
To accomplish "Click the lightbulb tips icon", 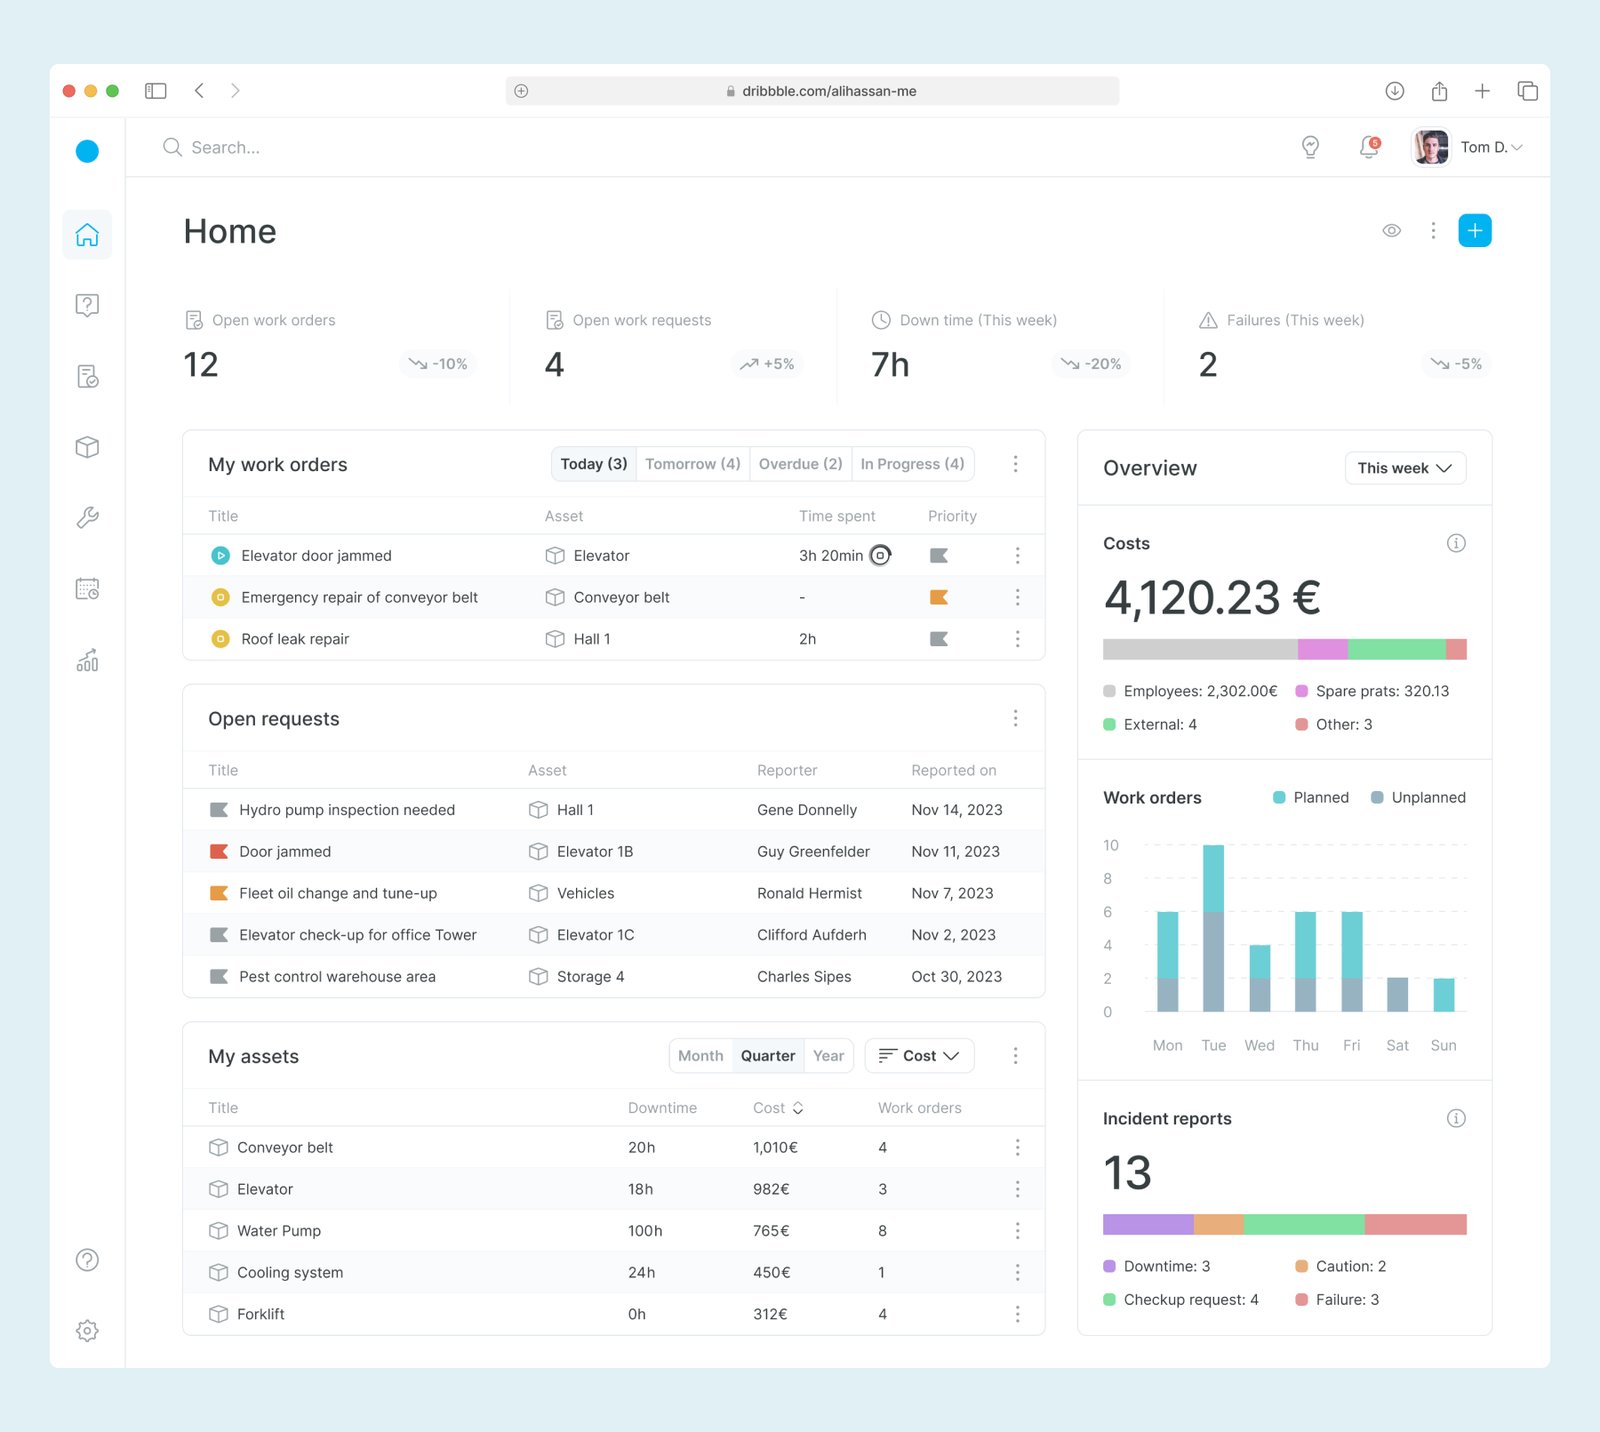I will tap(1310, 147).
